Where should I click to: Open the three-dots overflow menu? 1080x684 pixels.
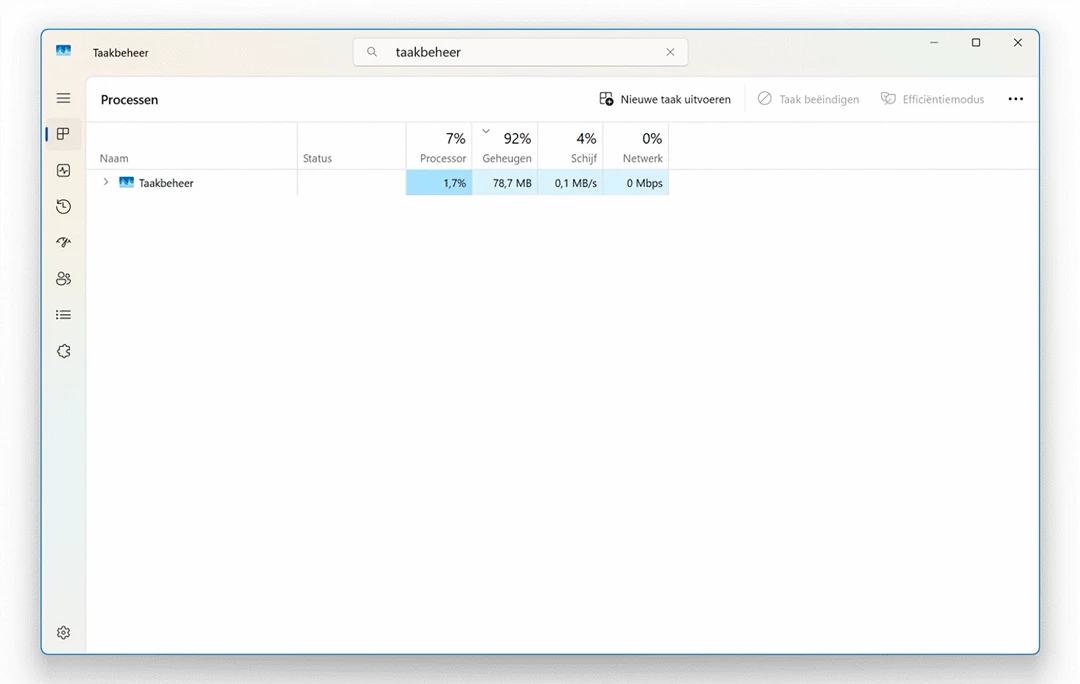pyautogui.click(x=1016, y=99)
